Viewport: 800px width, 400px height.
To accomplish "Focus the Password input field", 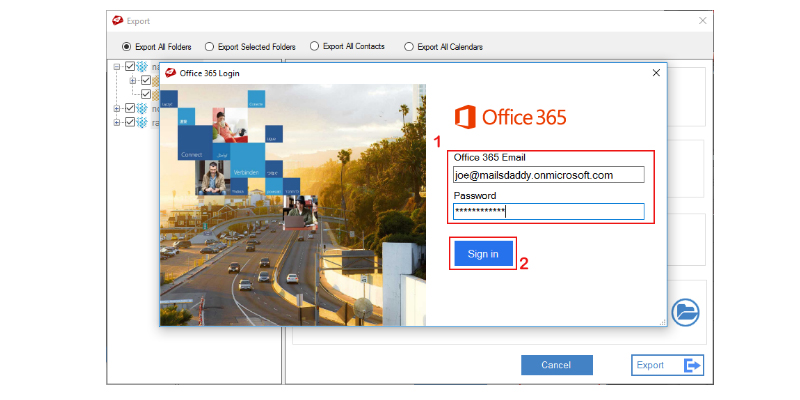I will pos(548,211).
